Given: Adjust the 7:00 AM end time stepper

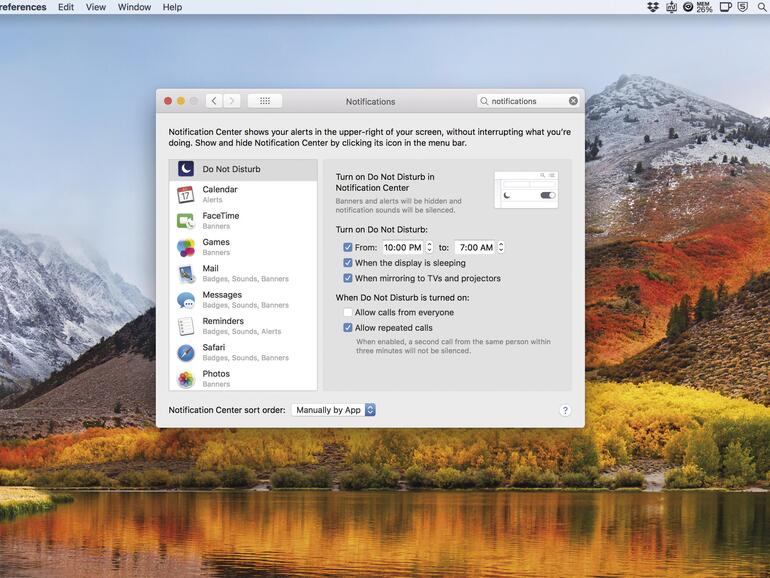Looking at the screenshot, I should pyautogui.click(x=501, y=247).
